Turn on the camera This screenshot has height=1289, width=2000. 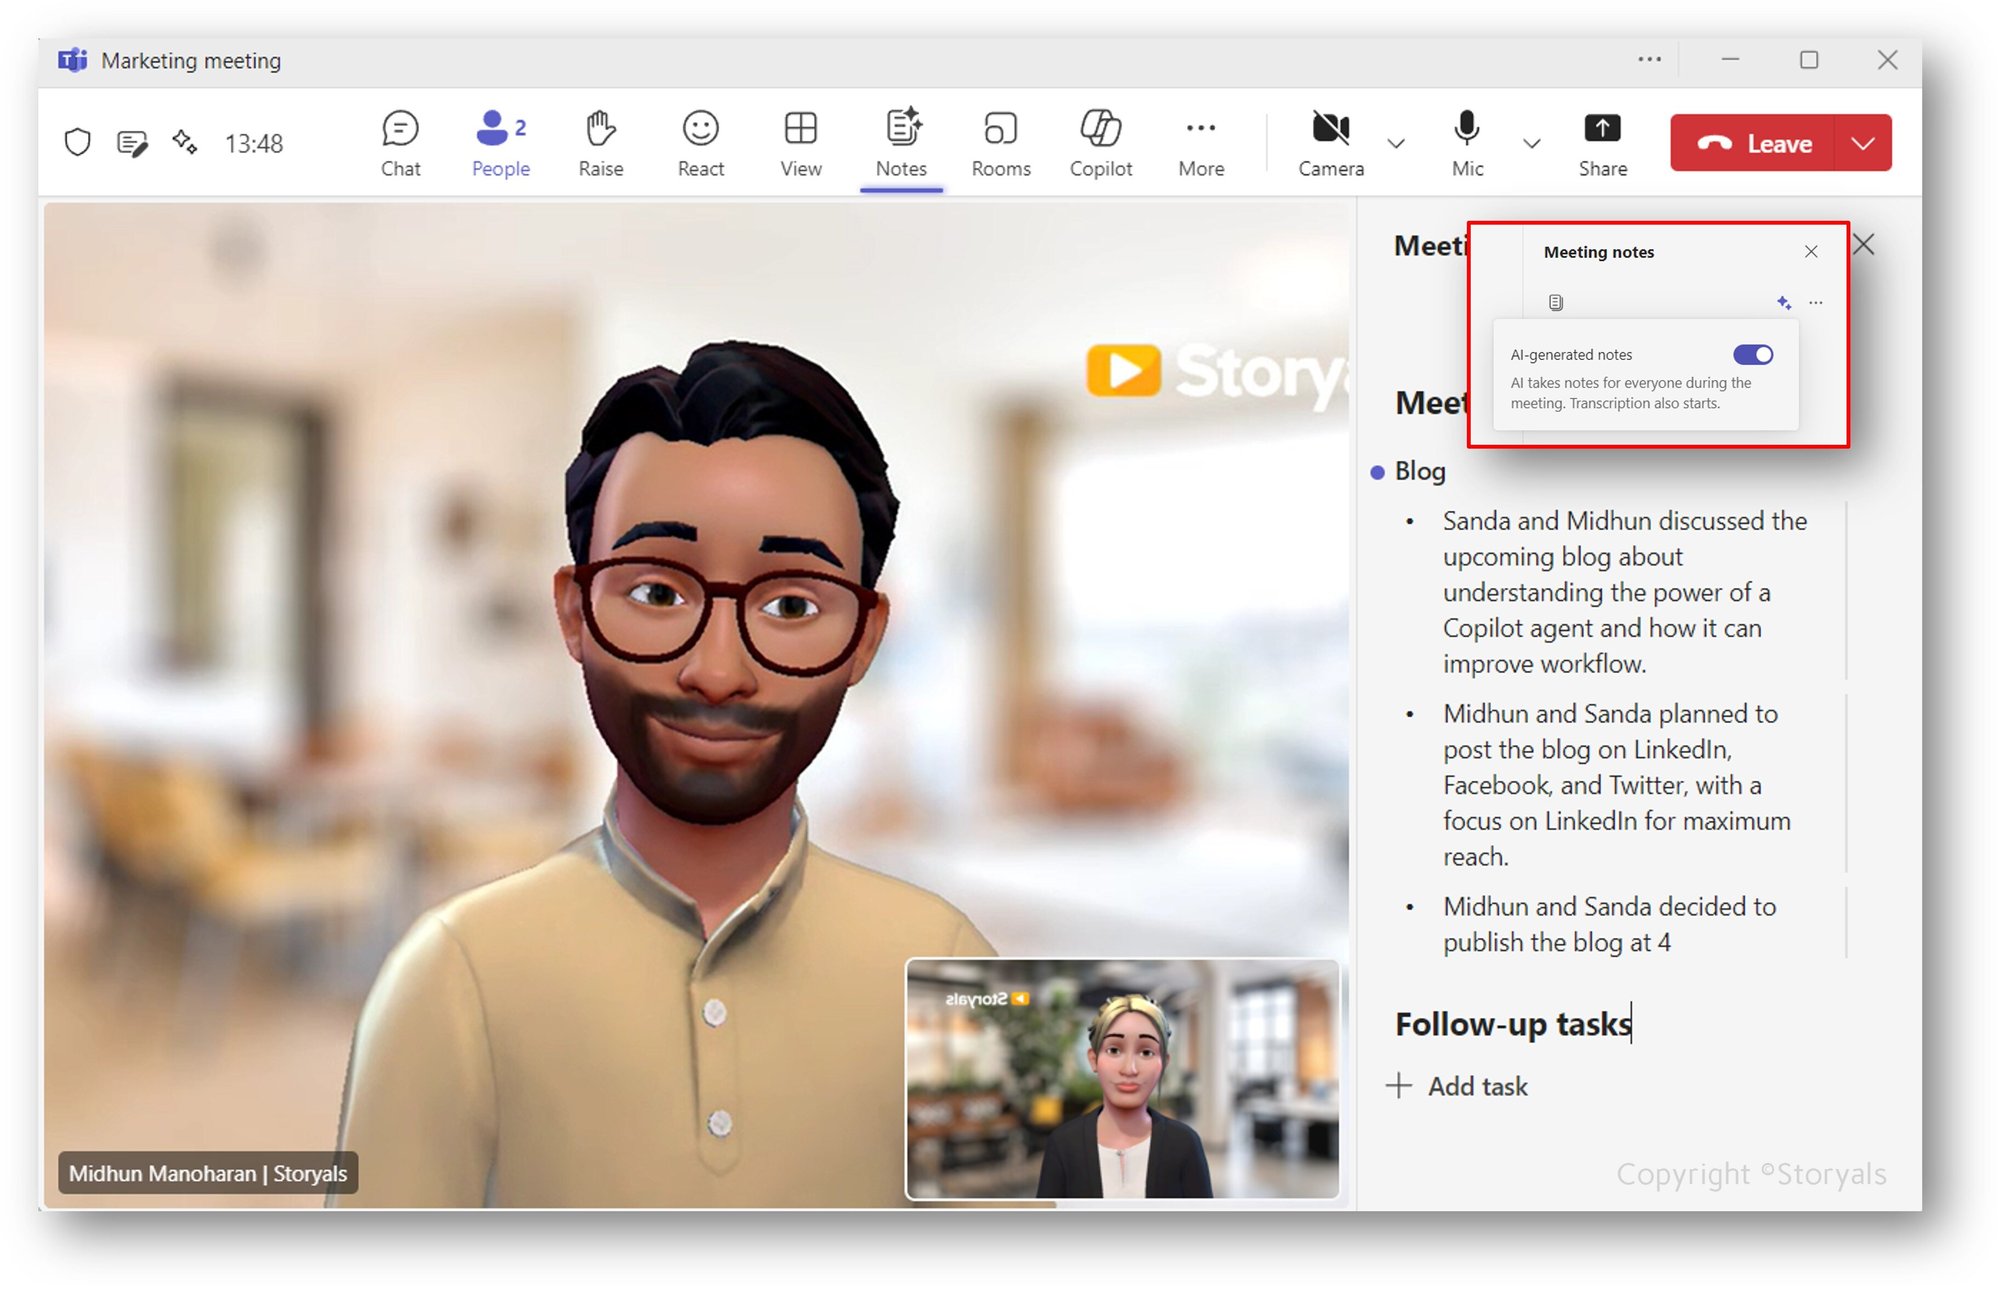(x=1330, y=143)
